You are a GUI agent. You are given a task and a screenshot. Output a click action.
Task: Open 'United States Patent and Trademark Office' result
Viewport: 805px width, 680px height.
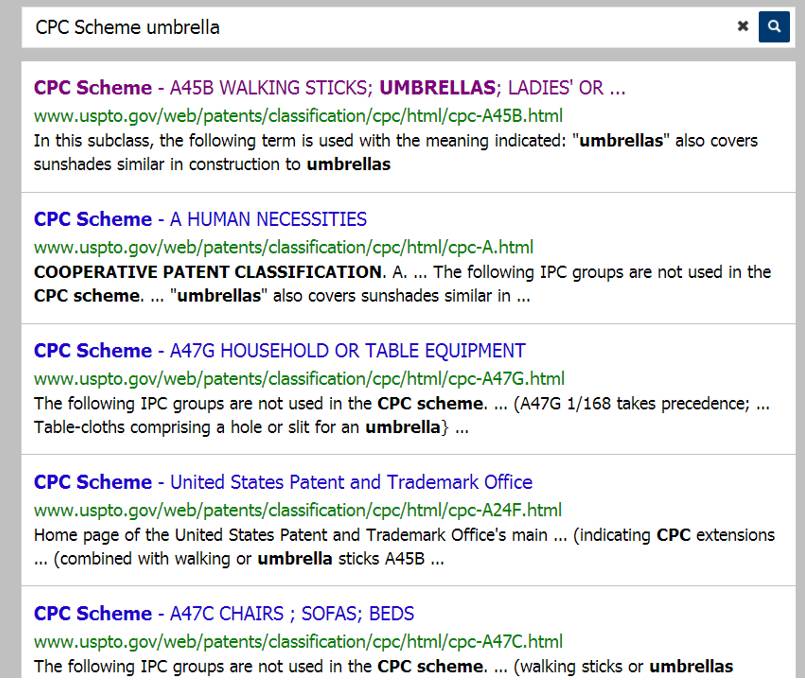(x=283, y=482)
